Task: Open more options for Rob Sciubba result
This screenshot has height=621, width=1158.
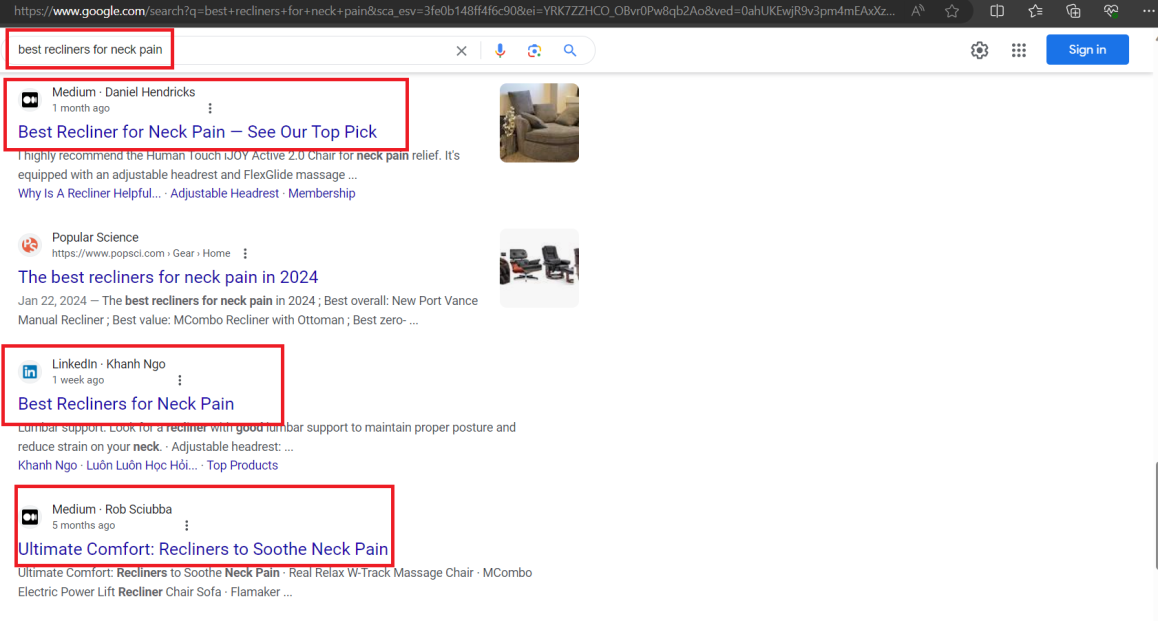Action: [x=186, y=526]
